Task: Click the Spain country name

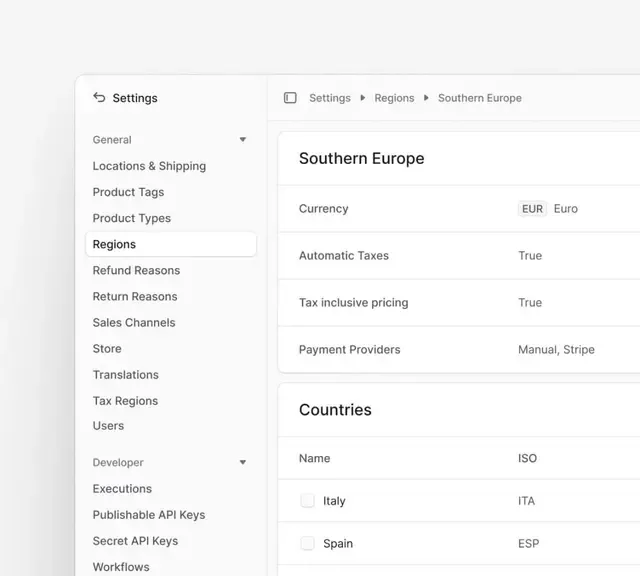Action: pyautogui.click(x=338, y=543)
